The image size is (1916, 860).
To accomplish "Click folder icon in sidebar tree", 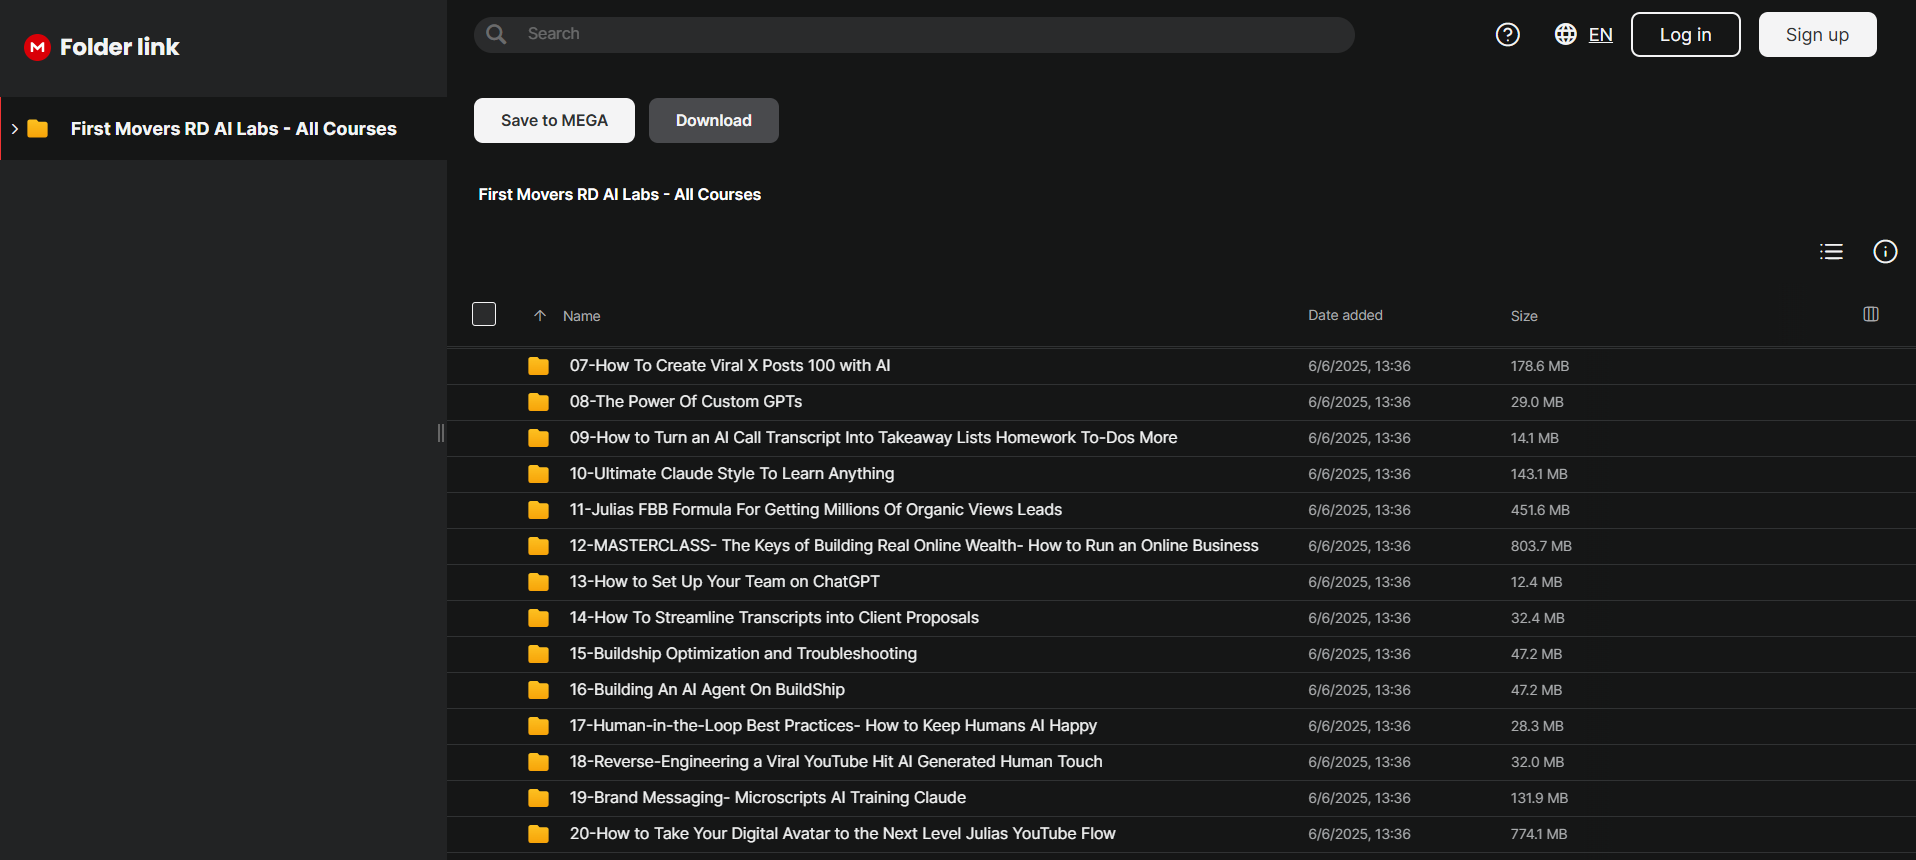I will [38, 128].
